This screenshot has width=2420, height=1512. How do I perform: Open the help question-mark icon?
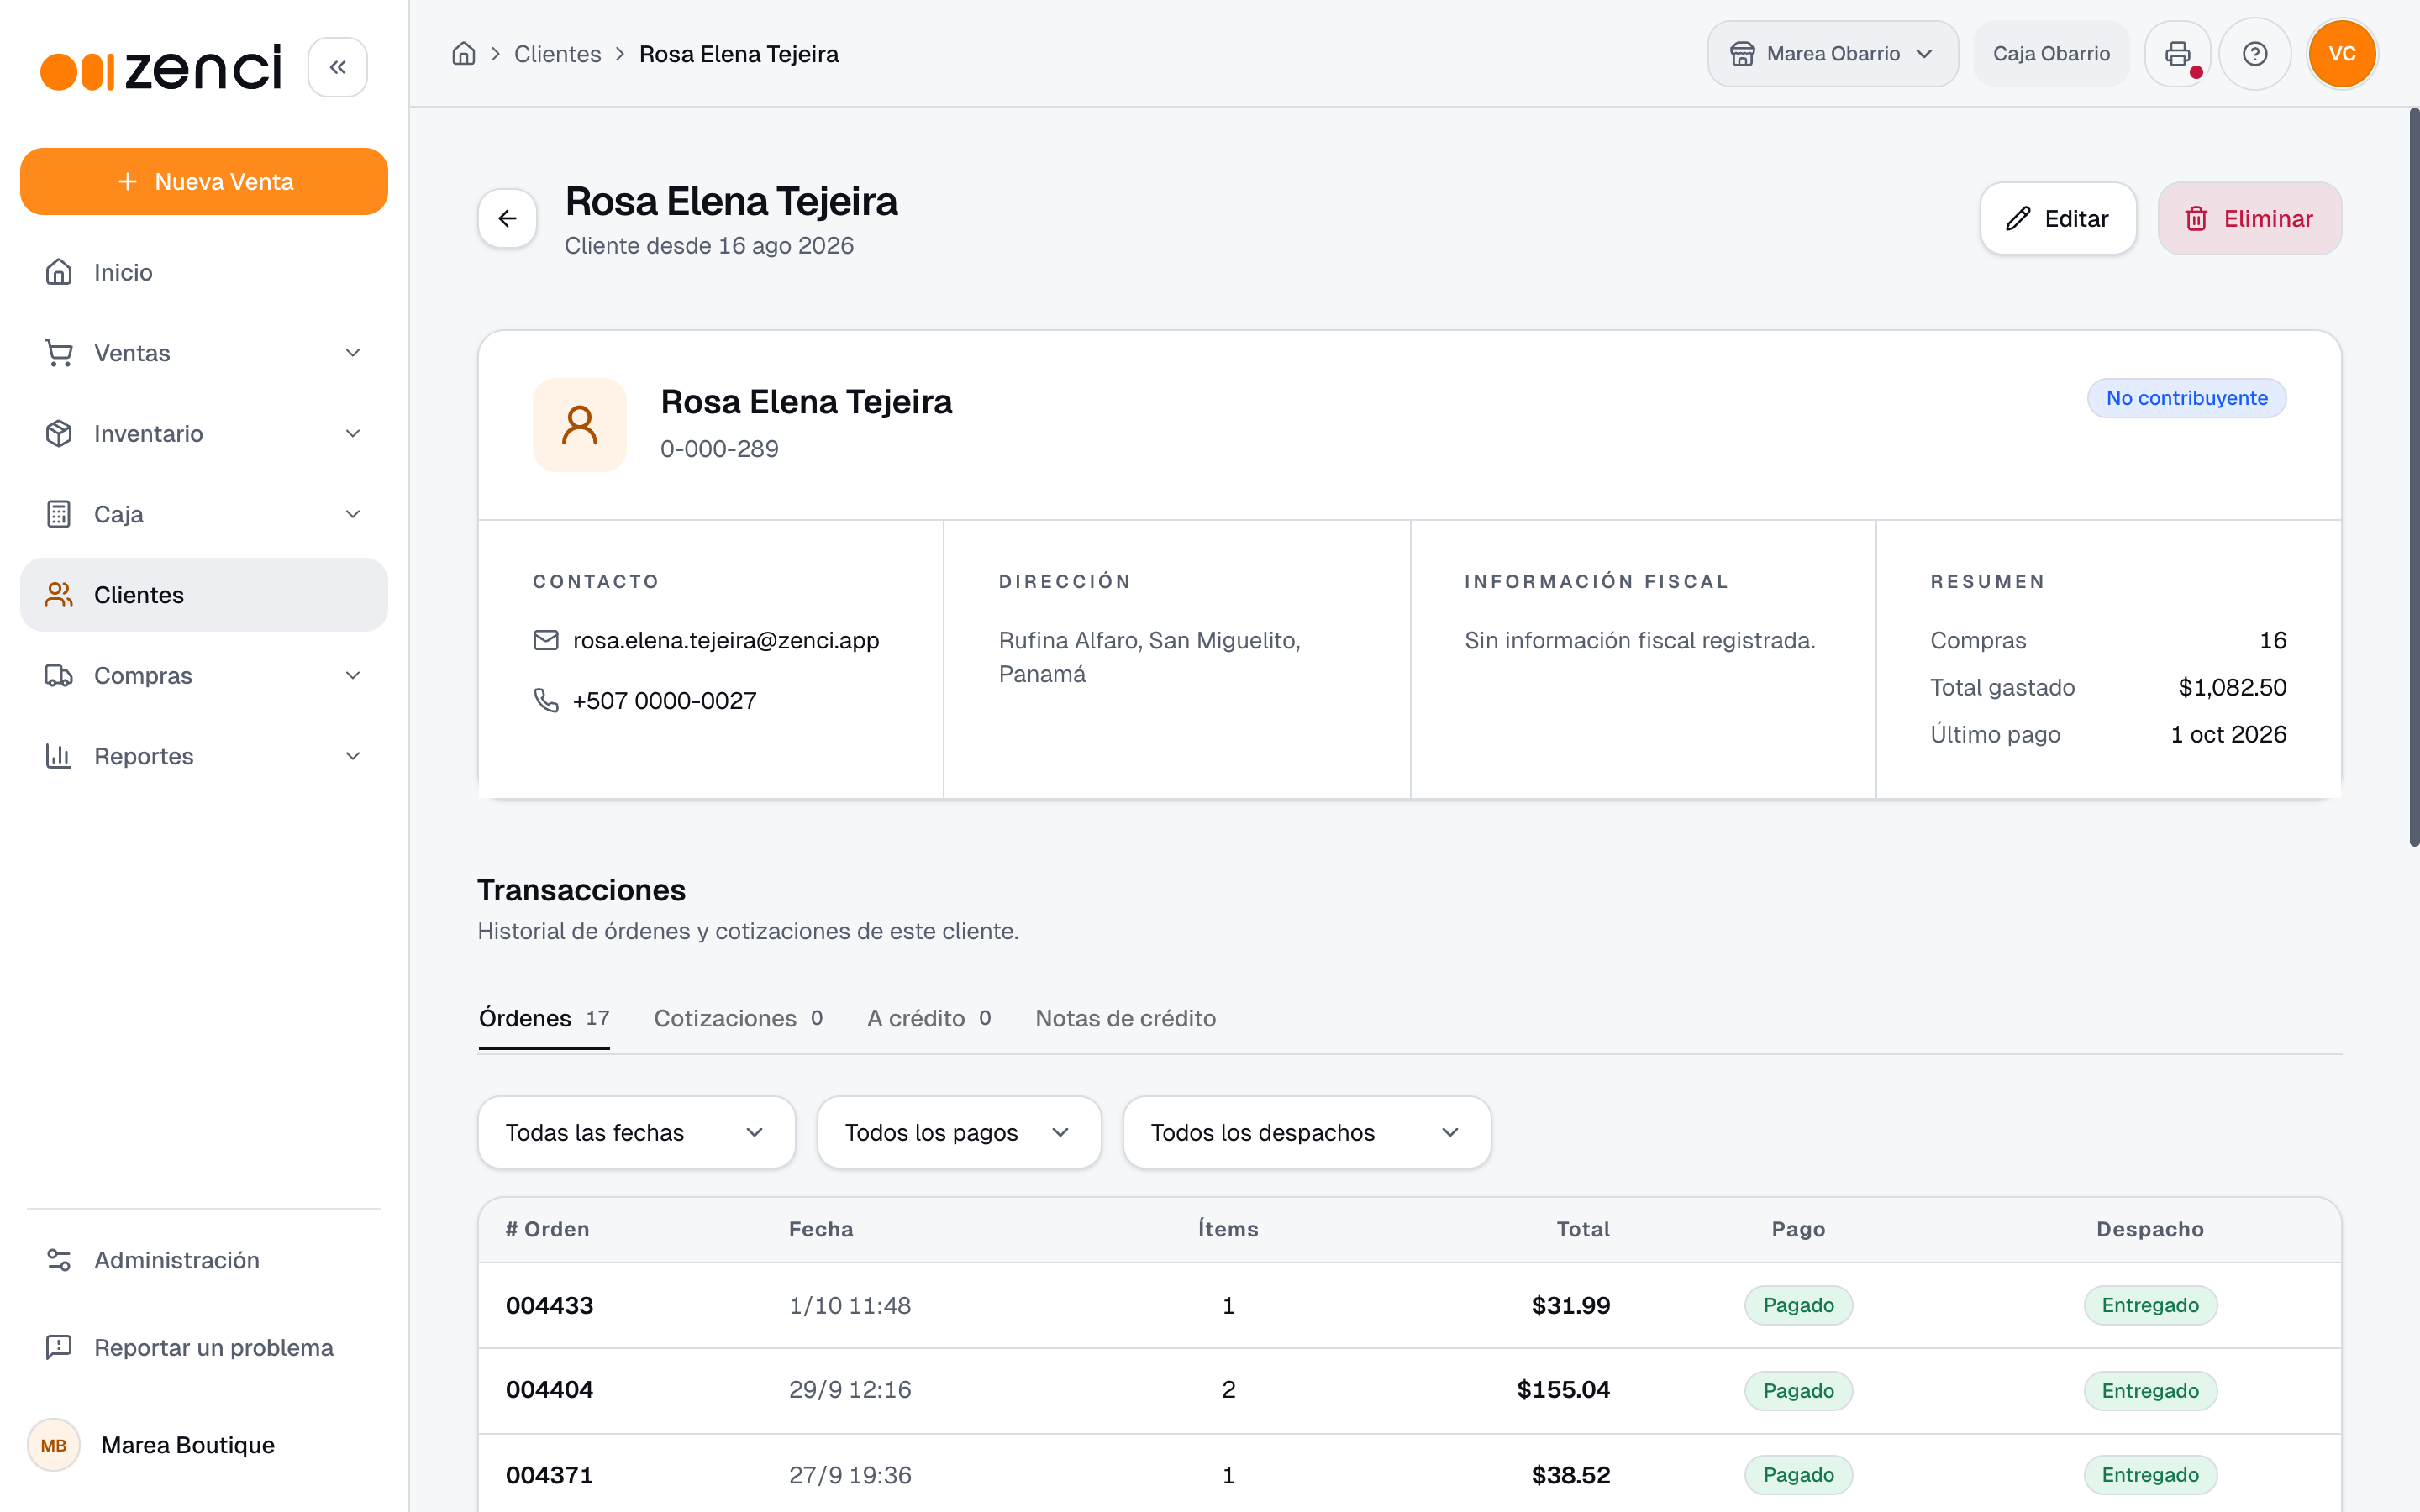coord(2254,54)
